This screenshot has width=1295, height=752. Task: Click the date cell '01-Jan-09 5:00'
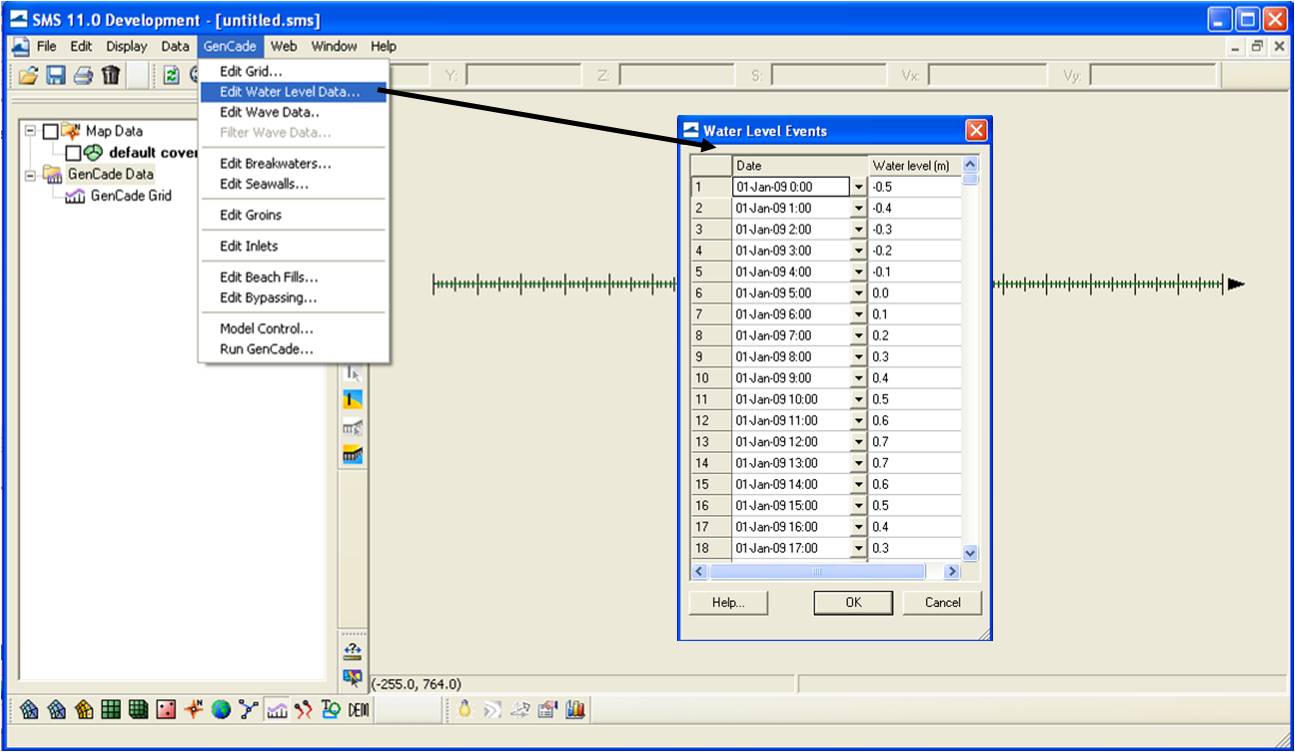[791, 293]
